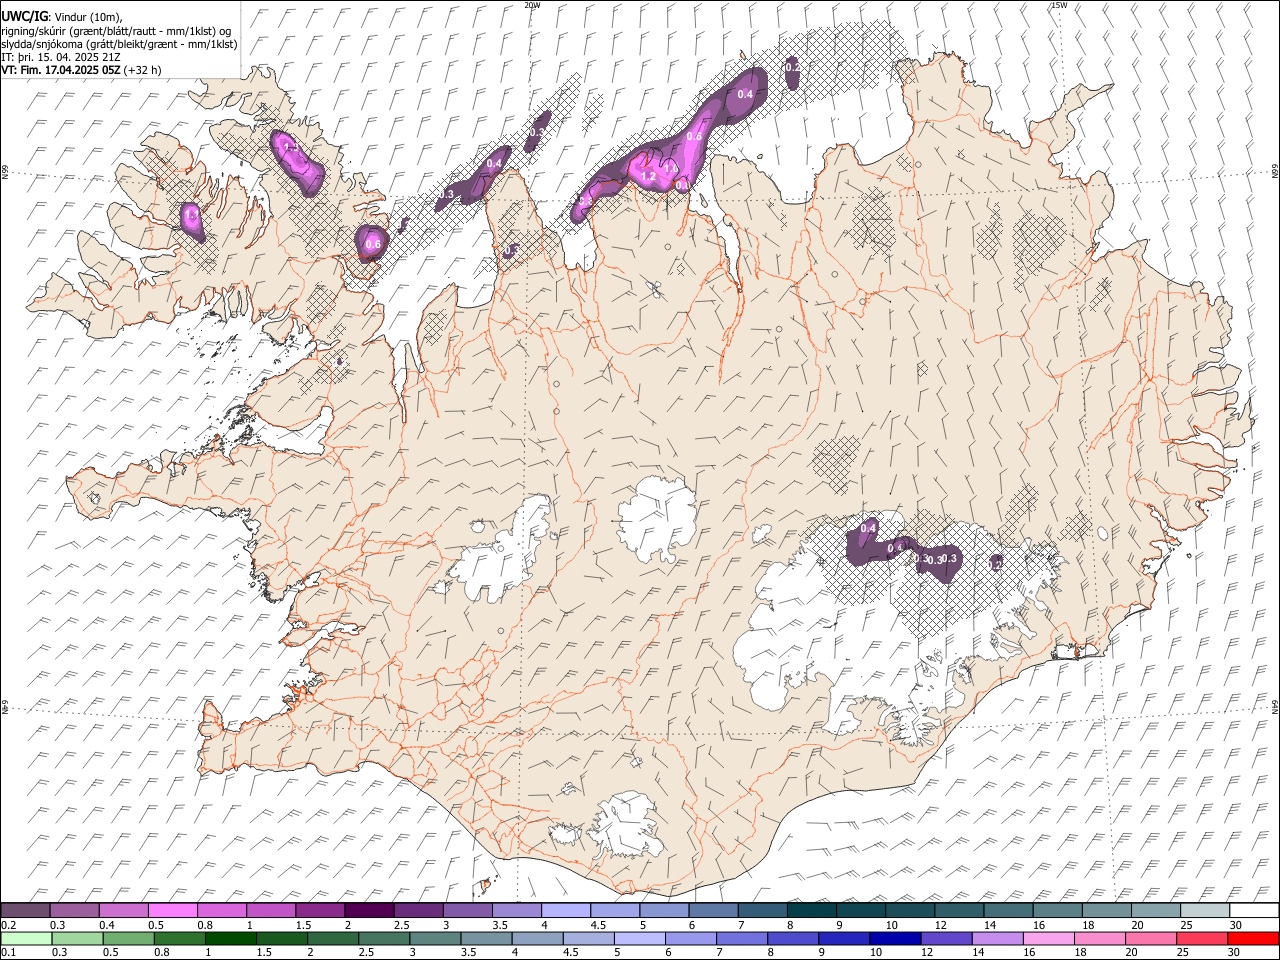
Task: Click the pale green swatch above 0.1, lower legend
Action: point(26,938)
